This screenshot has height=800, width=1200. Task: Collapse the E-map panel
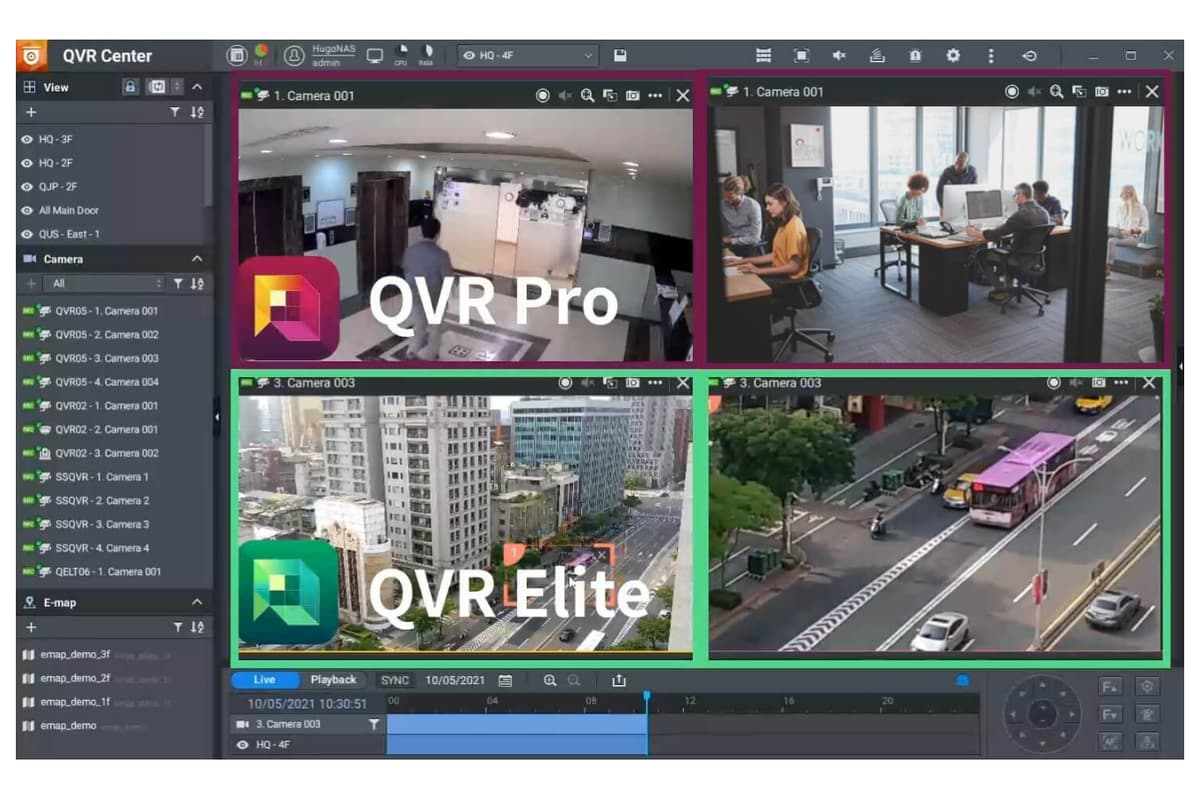(197, 602)
